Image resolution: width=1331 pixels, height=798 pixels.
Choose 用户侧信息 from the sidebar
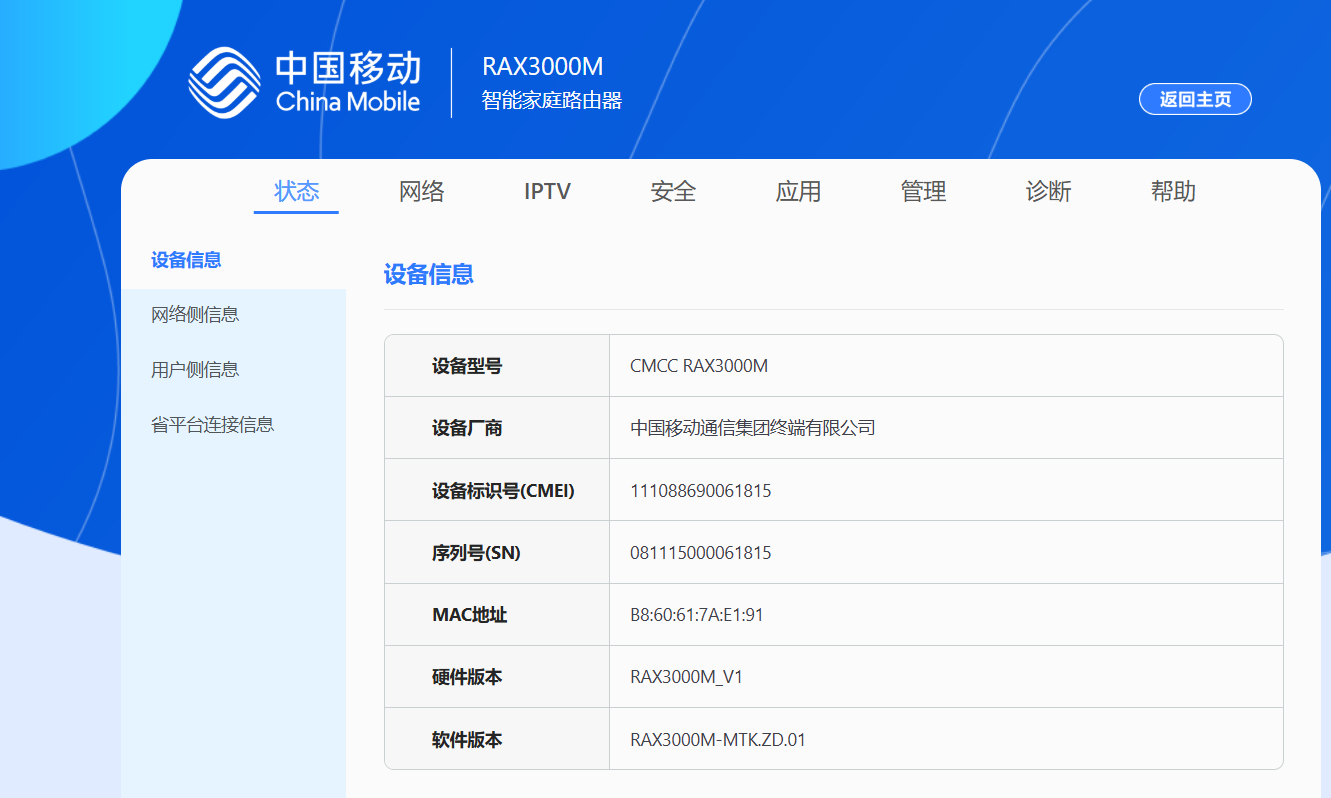195,370
